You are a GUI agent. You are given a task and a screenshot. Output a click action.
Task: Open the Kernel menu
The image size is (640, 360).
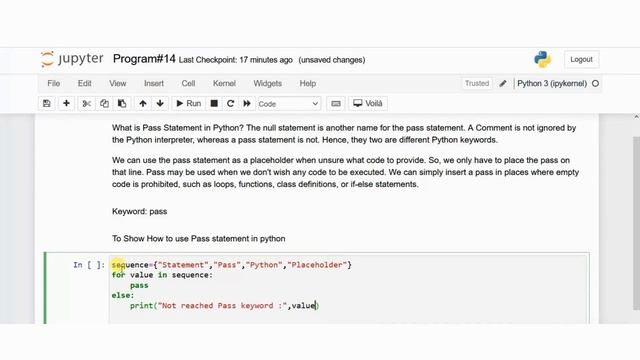224,83
